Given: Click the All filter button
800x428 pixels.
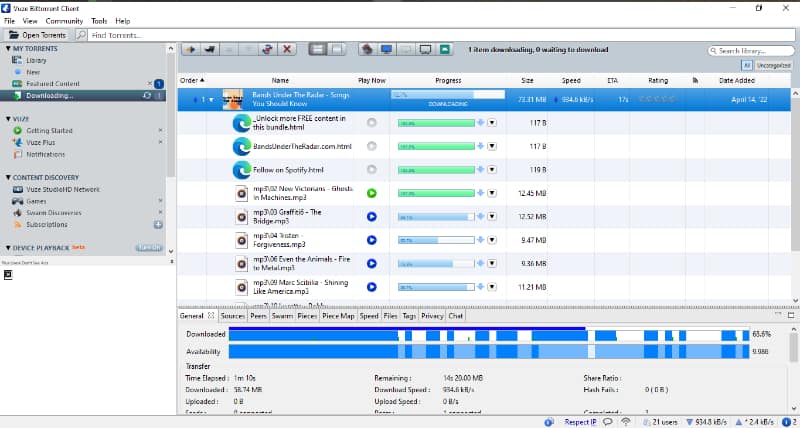Looking at the screenshot, I should tap(747, 65).
